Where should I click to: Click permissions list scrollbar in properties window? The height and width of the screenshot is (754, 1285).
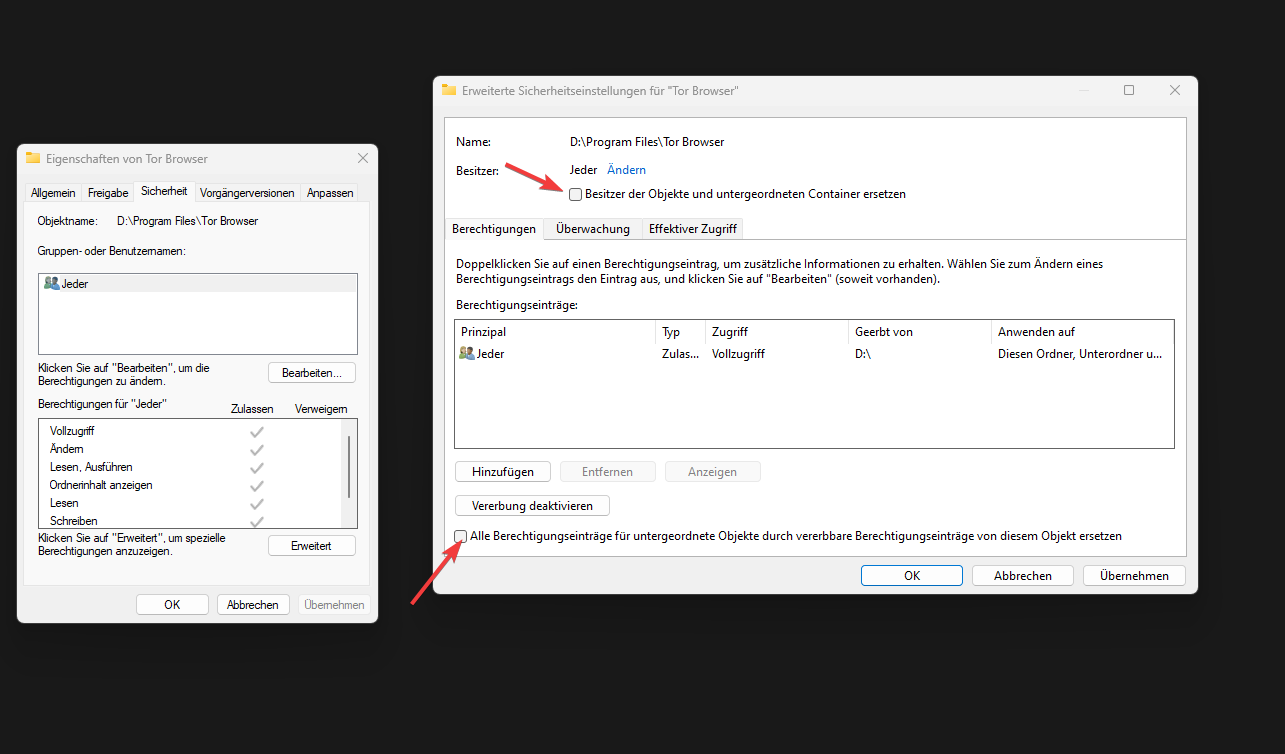click(x=349, y=467)
